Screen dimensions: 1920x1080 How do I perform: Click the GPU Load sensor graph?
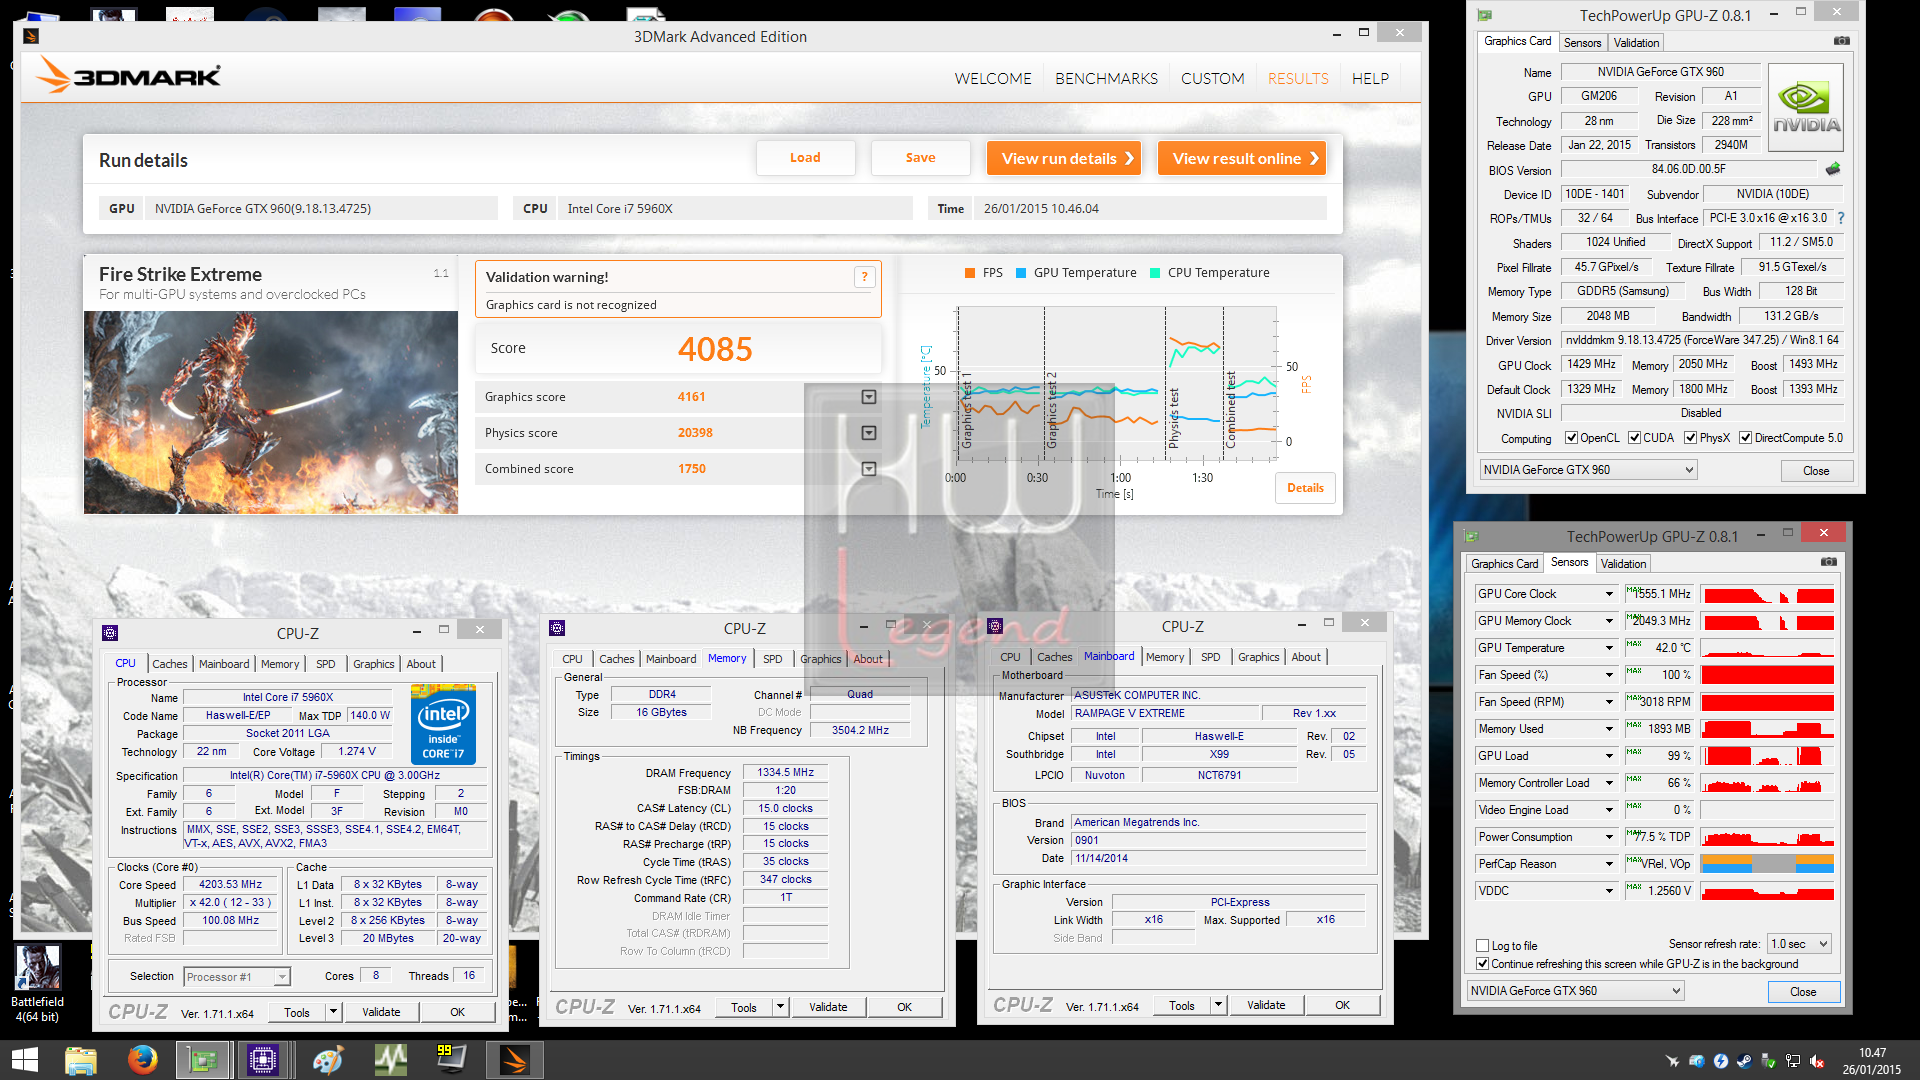pos(1768,756)
